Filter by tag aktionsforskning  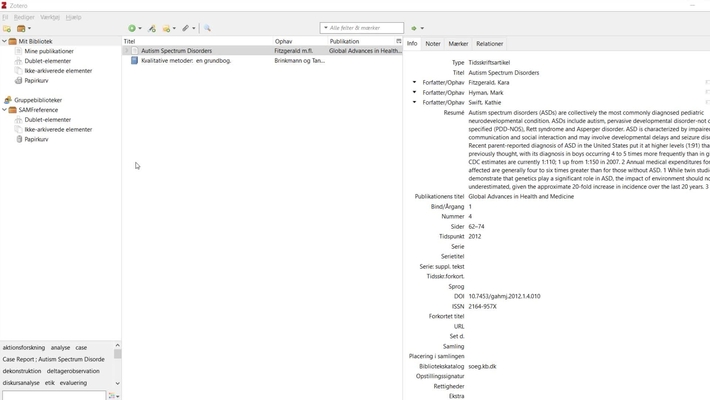coord(24,347)
